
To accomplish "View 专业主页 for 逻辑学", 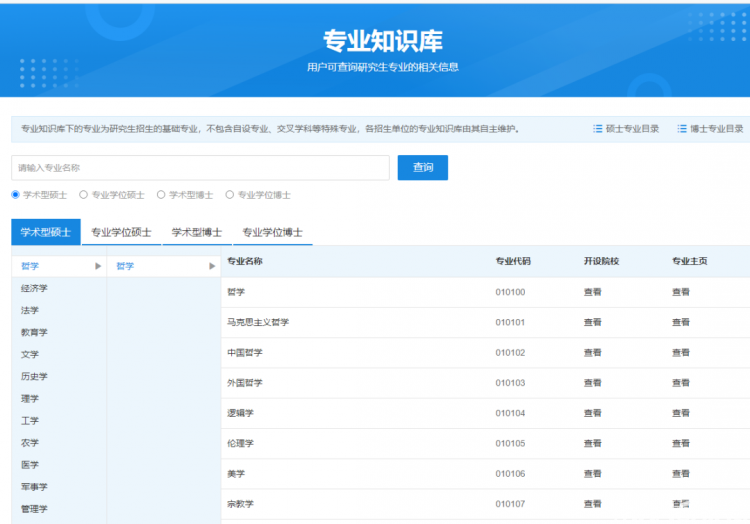I will [681, 413].
